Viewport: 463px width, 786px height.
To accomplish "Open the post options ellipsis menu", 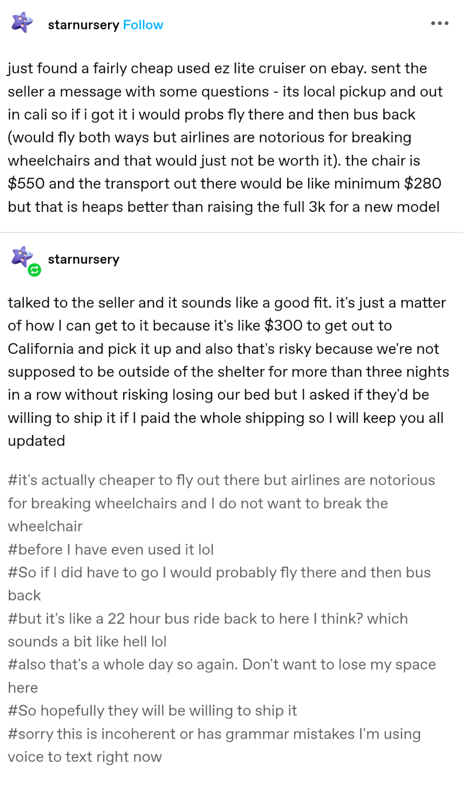I will [439, 24].
